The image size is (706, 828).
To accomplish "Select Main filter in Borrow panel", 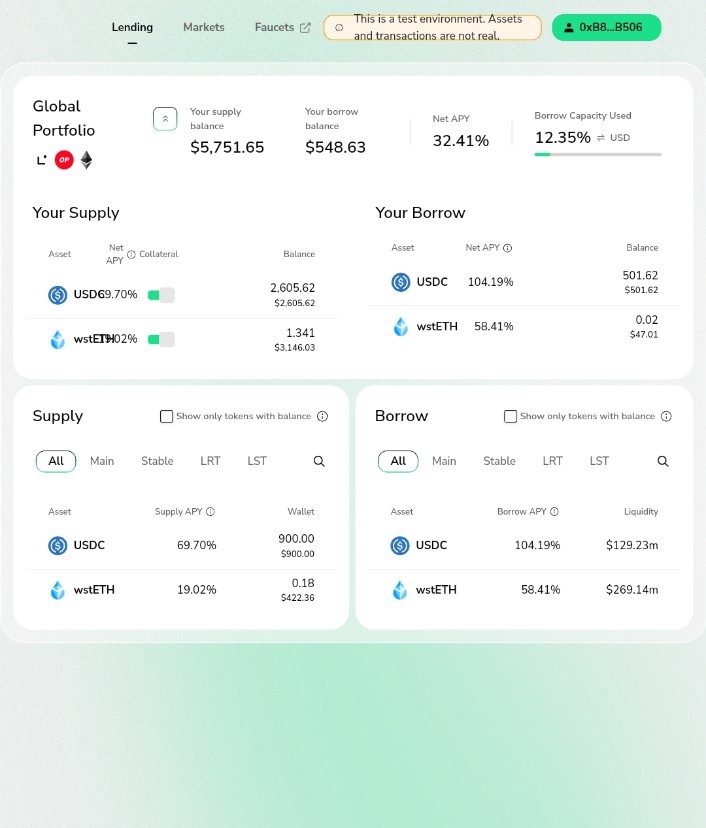I will point(444,461).
